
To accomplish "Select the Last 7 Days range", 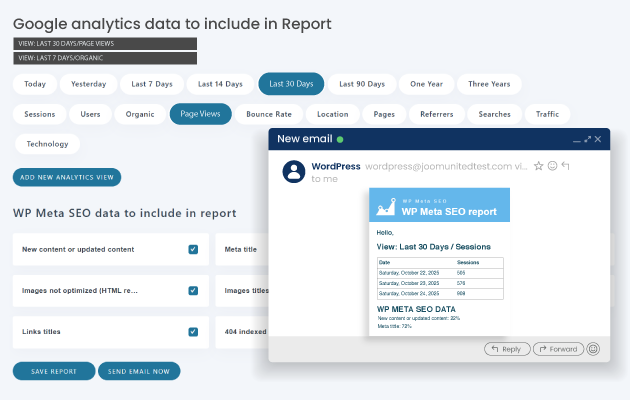I will click(x=153, y=84).
